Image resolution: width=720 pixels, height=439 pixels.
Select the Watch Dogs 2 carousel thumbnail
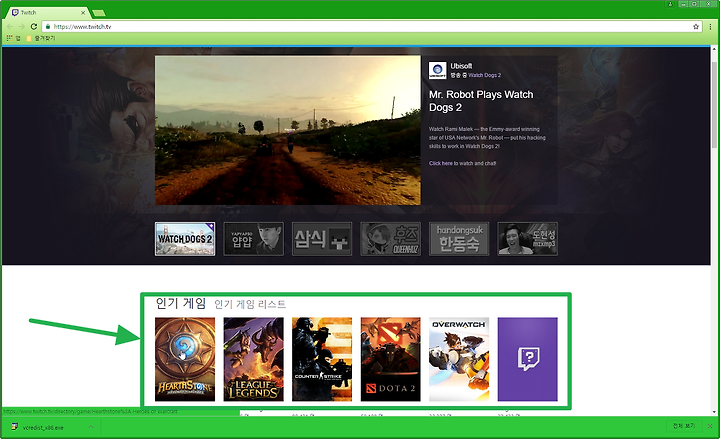coord(185,239)
